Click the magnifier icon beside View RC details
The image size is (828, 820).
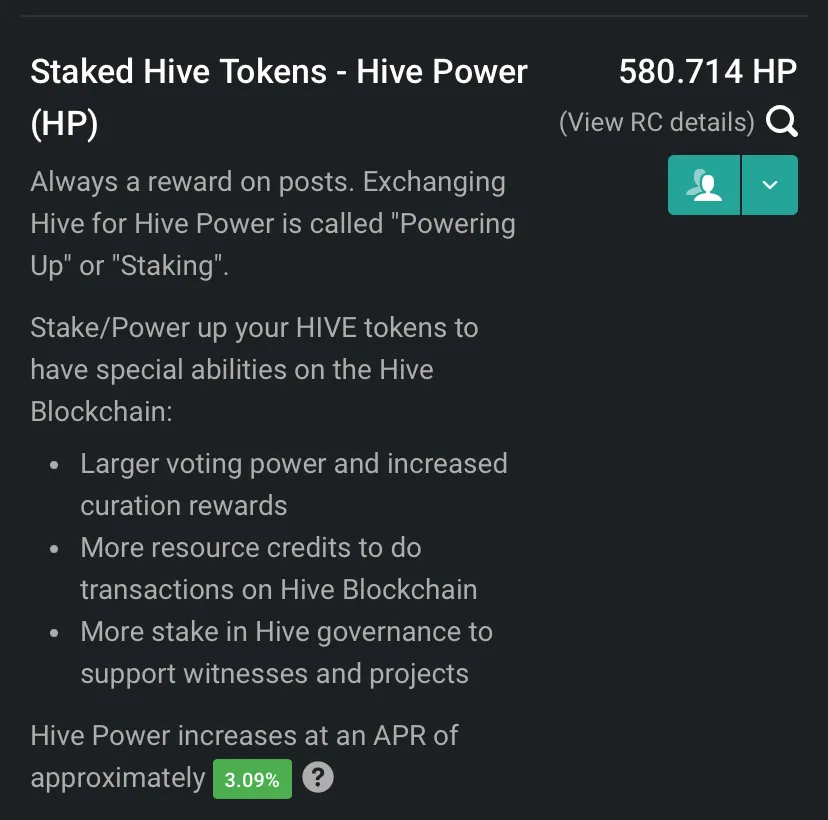tap(782, 122)
